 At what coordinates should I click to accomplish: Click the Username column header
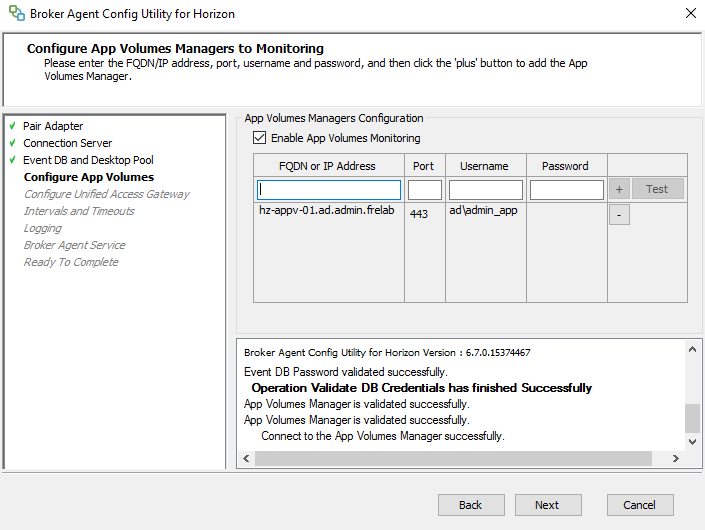point(486,166)
